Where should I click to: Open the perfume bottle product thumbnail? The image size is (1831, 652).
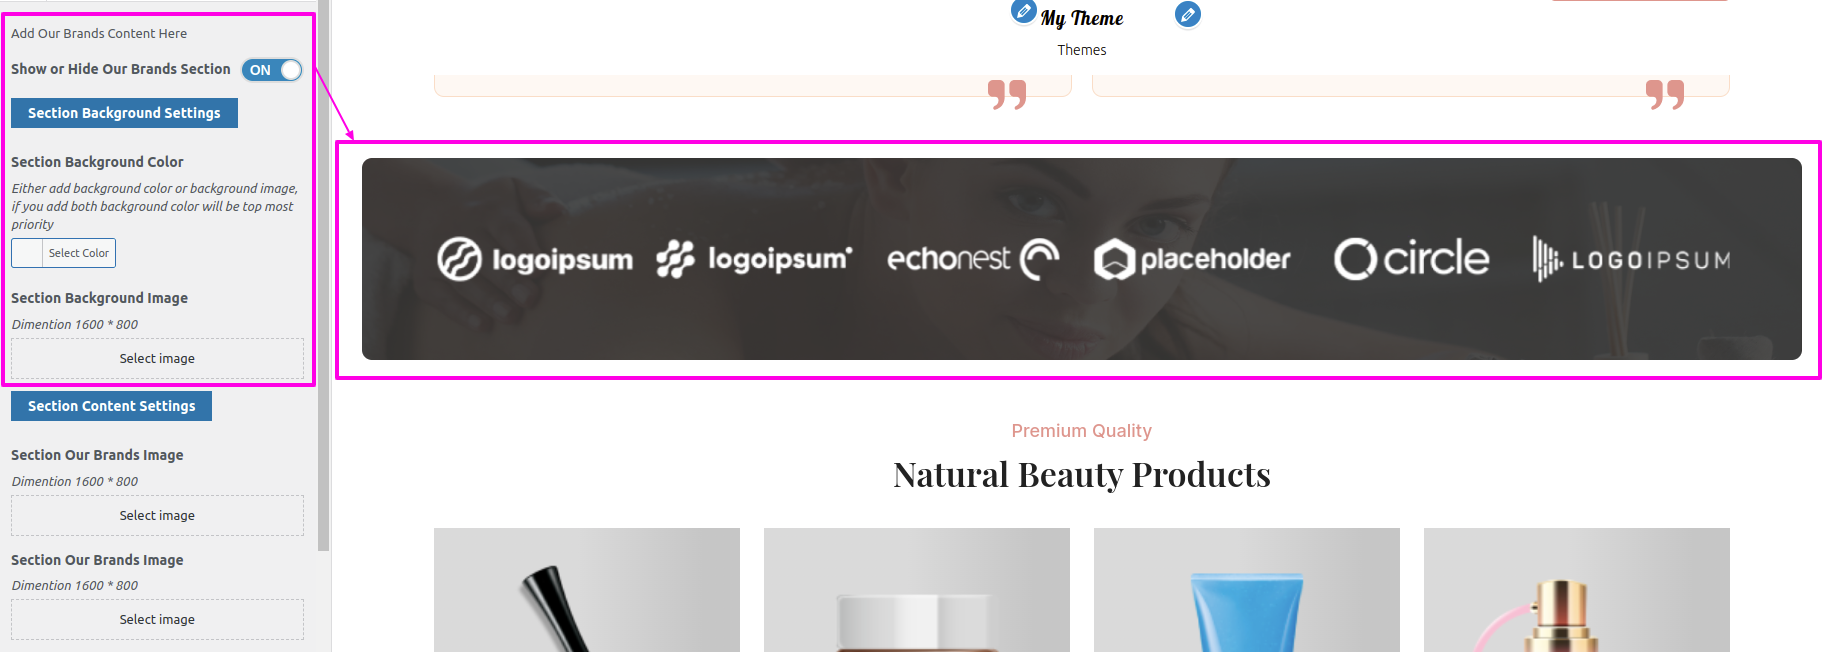click(x=1577, y=590)
